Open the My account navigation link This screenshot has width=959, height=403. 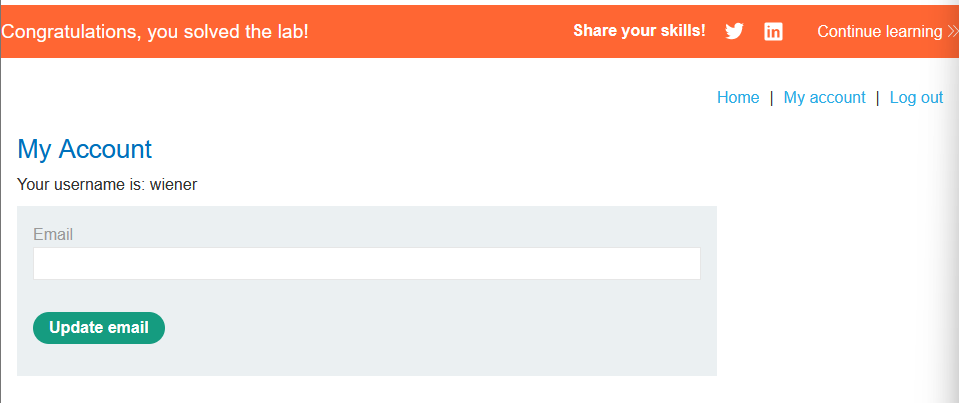(x=824, y=97)
